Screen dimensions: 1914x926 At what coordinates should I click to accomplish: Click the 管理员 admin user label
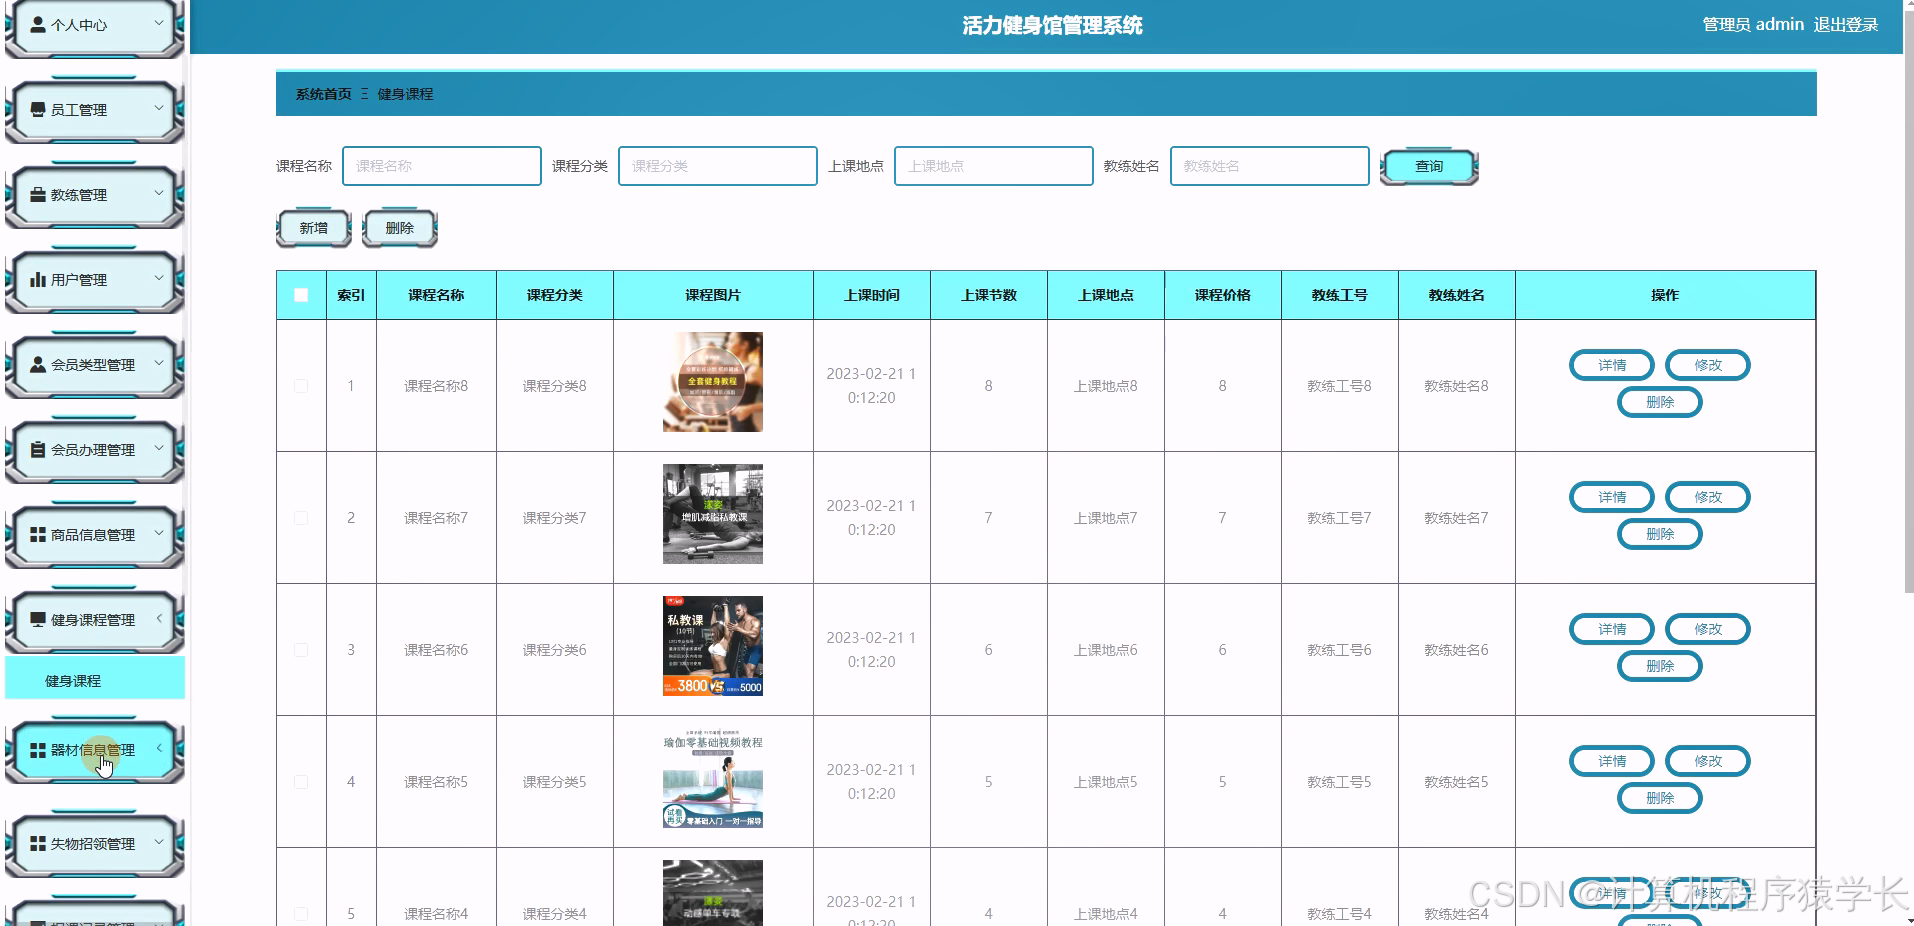pyautogui.click(x=1753, y=25)
